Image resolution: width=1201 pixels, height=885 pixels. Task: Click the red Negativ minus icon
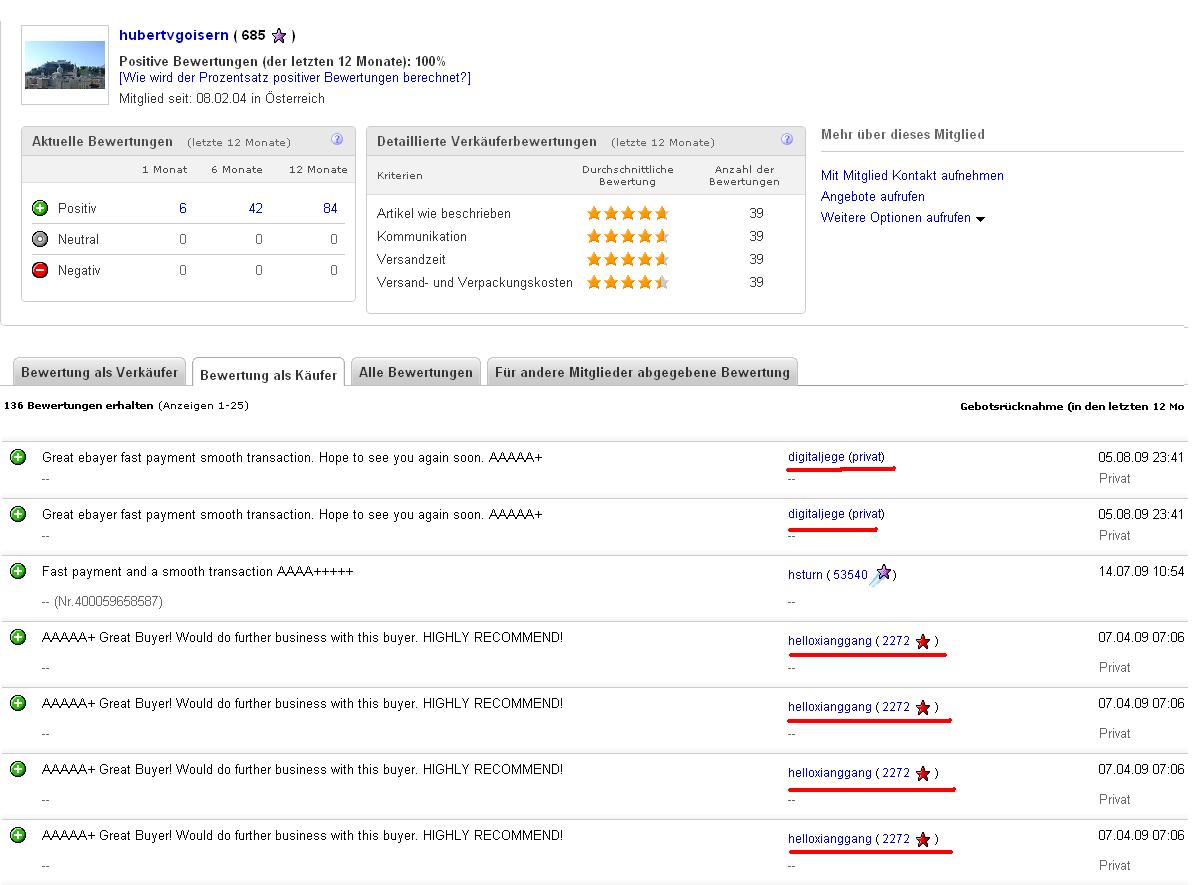[40, 270]
